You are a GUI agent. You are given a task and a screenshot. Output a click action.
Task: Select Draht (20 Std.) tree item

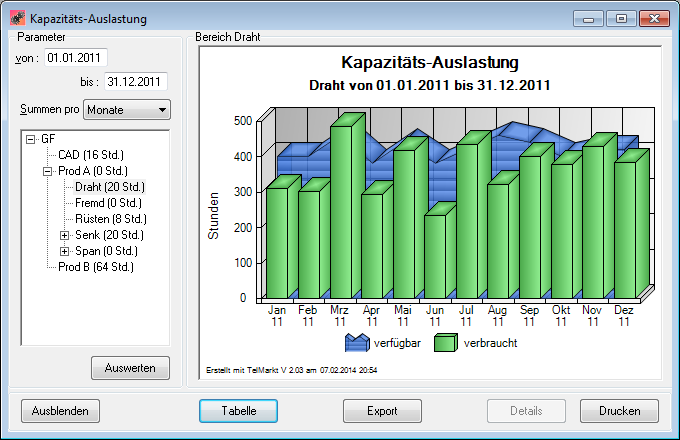[111, 187]
